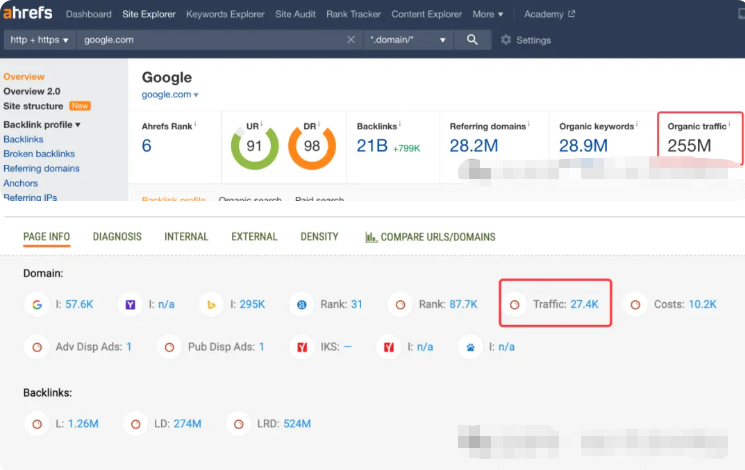Click the search magnifier button
Viewport: 745px width, 470px height.
(x=472, y=40)
